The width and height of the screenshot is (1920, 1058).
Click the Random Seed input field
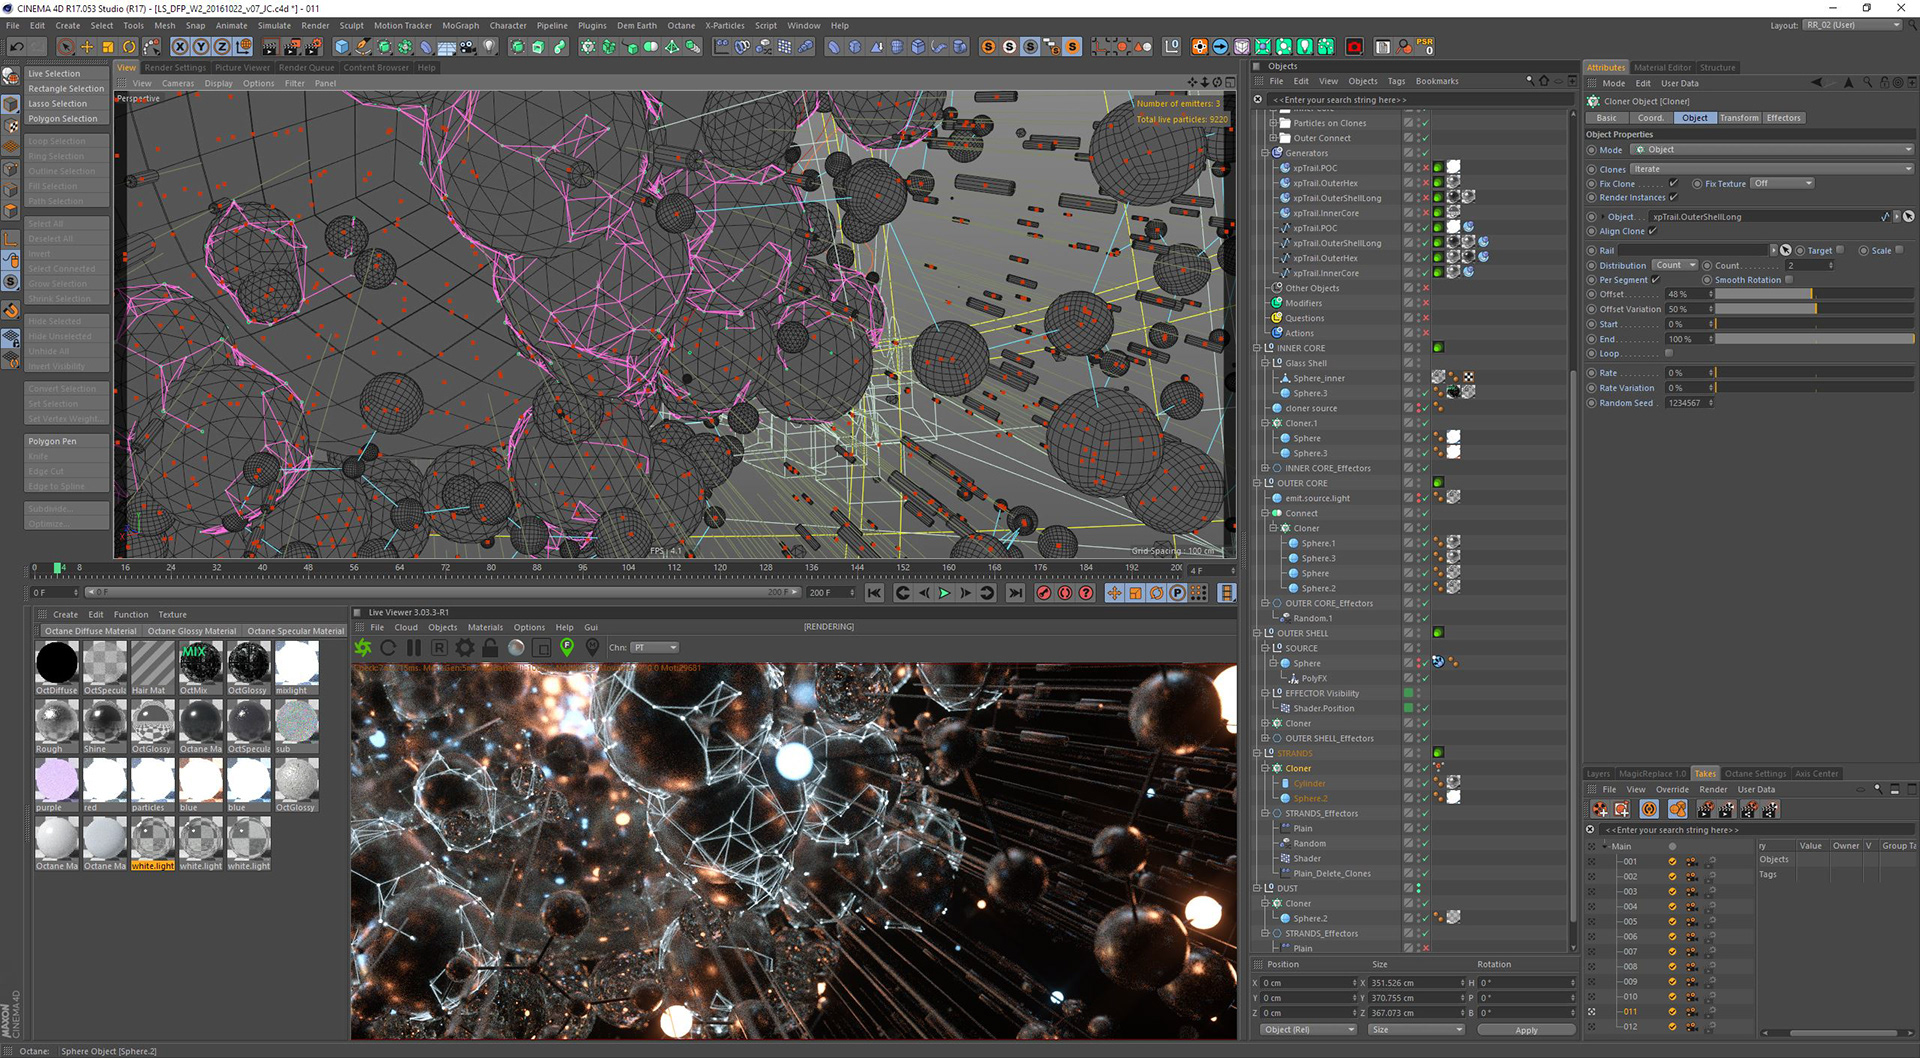1689,403
